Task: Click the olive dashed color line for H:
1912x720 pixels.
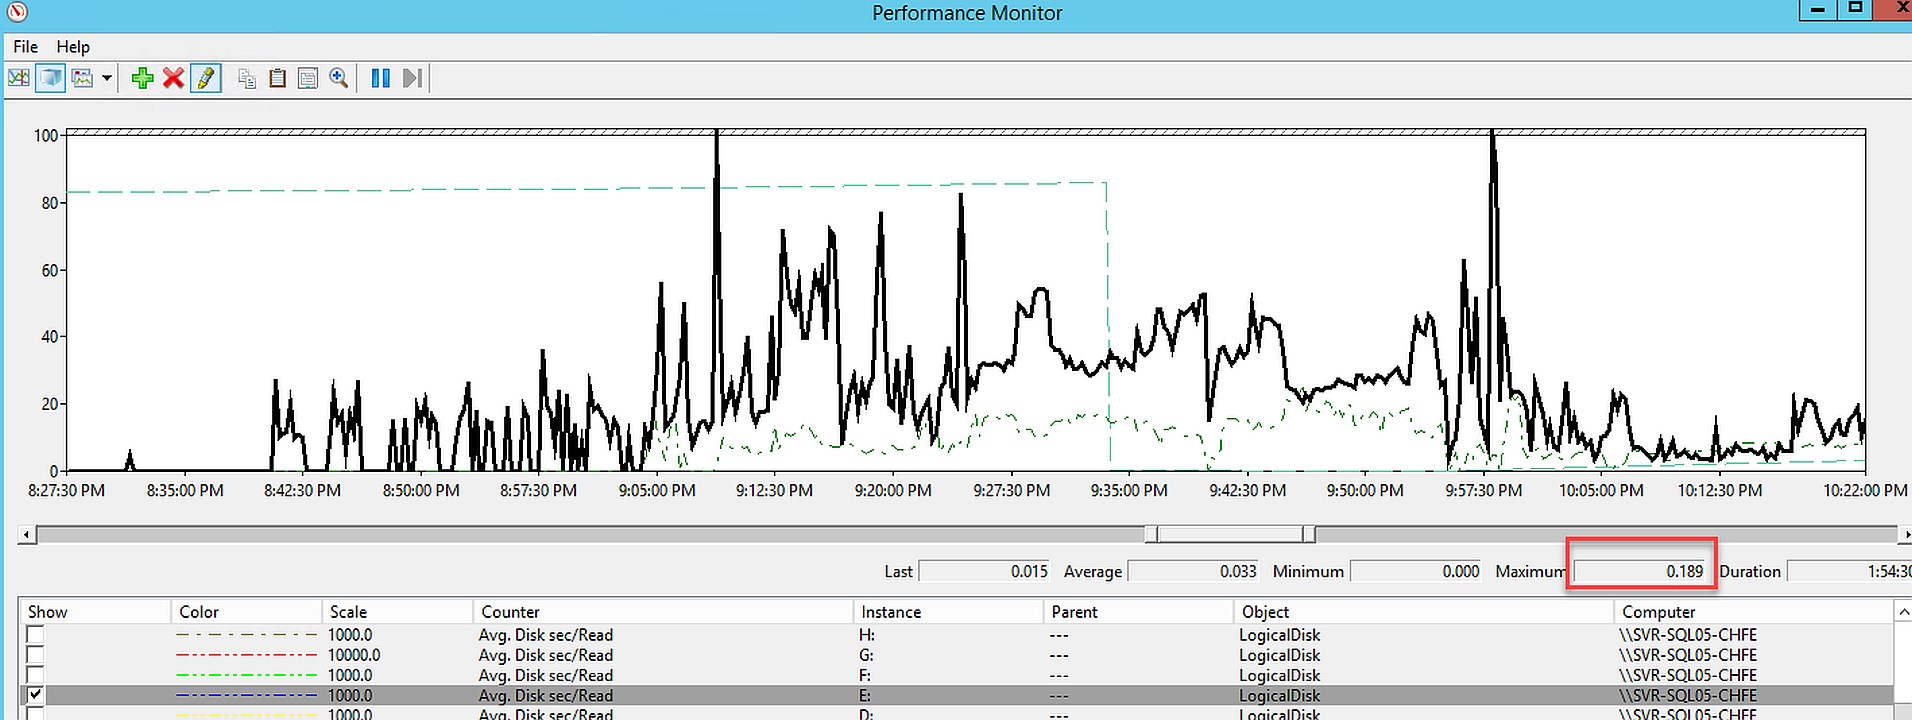Action: click(246, 635)
